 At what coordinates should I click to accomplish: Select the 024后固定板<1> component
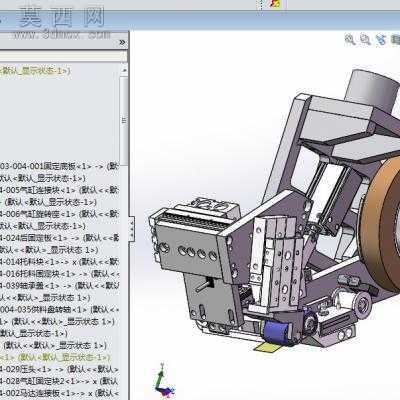click(59, 238)
